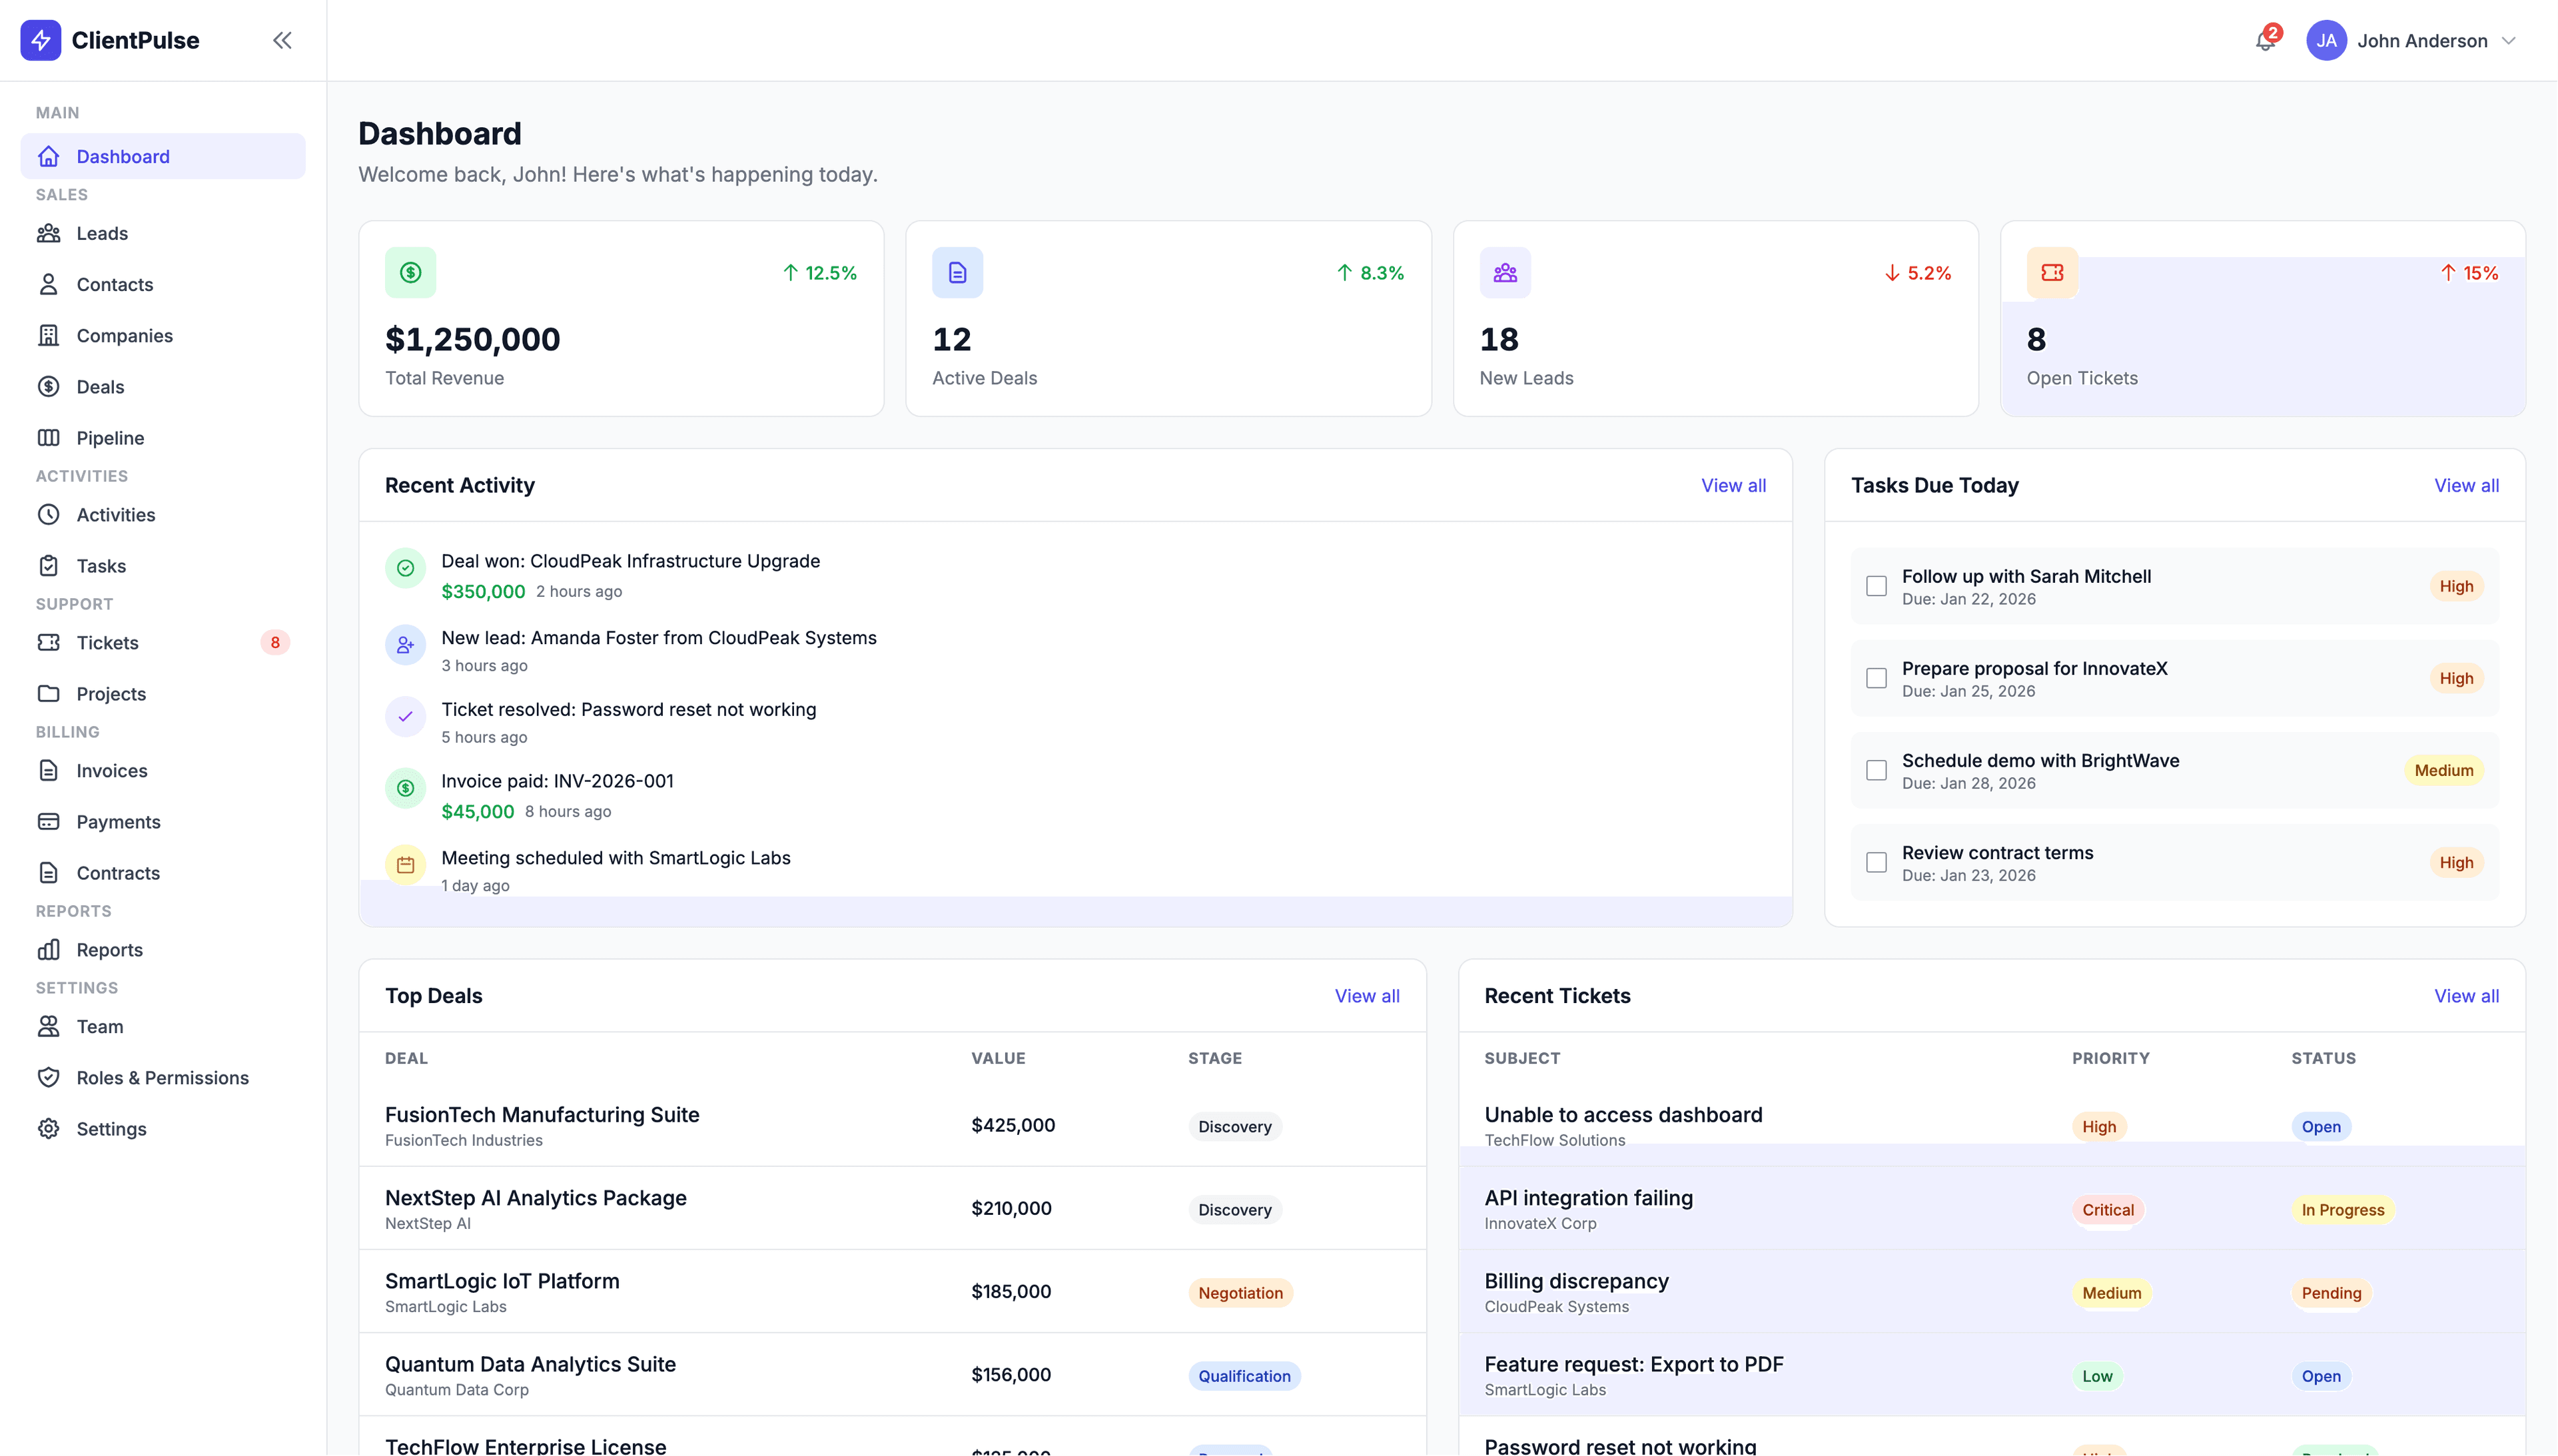Select the Reports chart icon

pyautogui.click(x=49, y=949)
